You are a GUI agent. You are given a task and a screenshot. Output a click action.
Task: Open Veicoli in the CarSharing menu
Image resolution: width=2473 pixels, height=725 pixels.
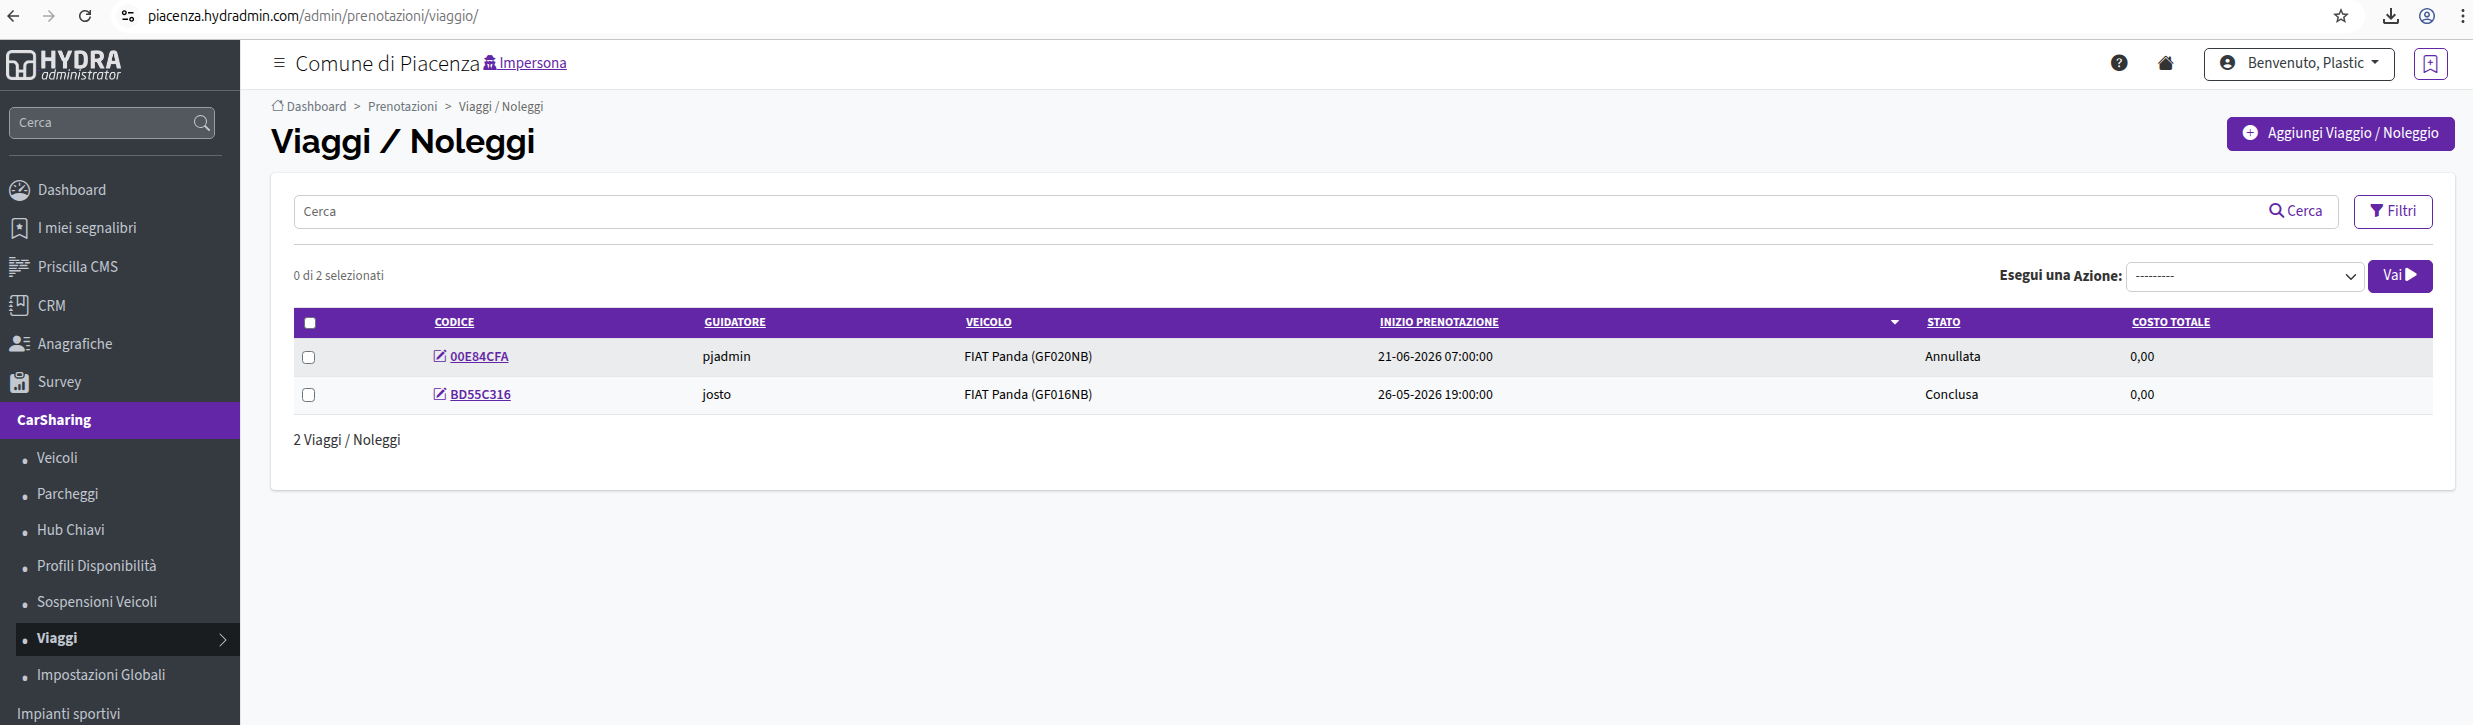point(57,458)
